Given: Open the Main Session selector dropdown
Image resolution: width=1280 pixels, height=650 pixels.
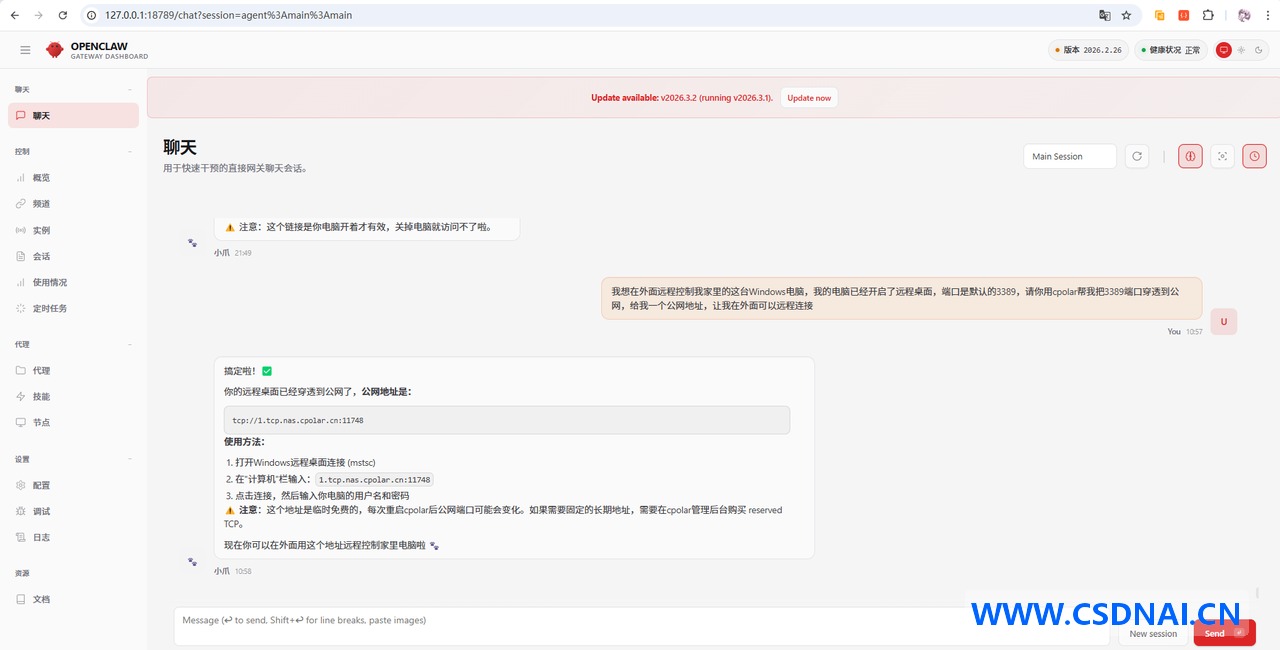Looking at the screenshot, I should click(1069, 156).
